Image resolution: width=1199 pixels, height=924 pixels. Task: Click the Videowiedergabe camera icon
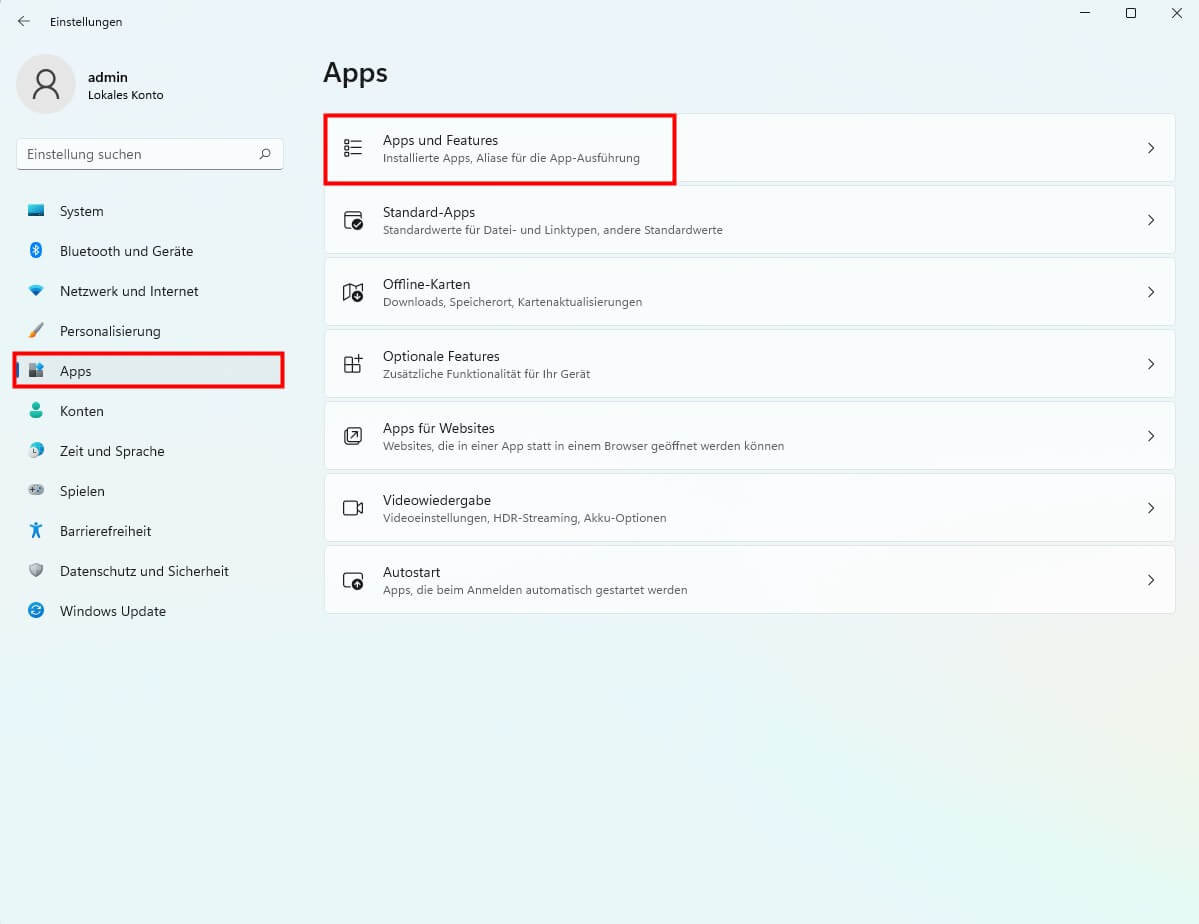click(353, 508)
